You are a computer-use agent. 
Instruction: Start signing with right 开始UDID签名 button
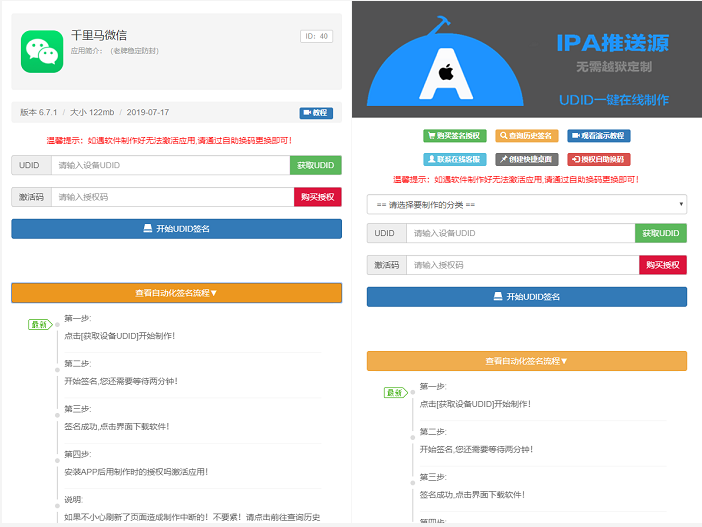click(x=527, y=297)
